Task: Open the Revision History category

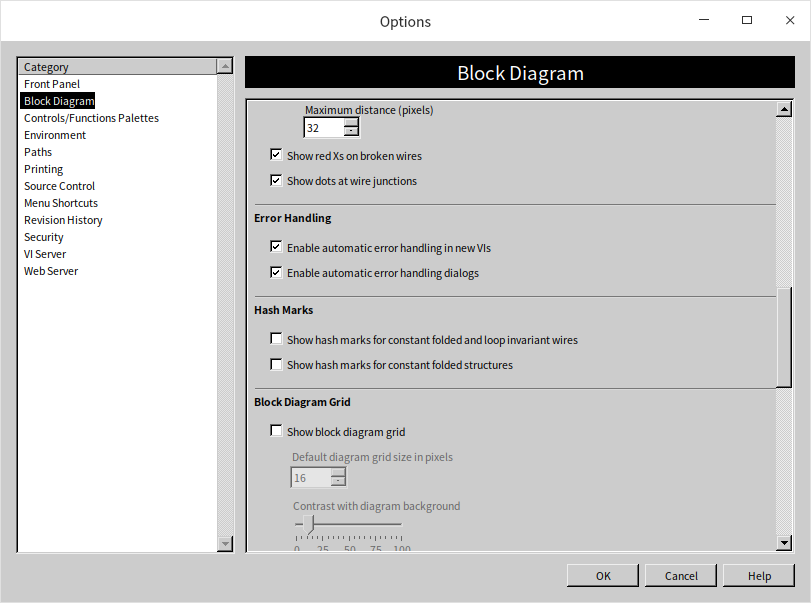Action: pyautogui.click(x=63, y=220)
